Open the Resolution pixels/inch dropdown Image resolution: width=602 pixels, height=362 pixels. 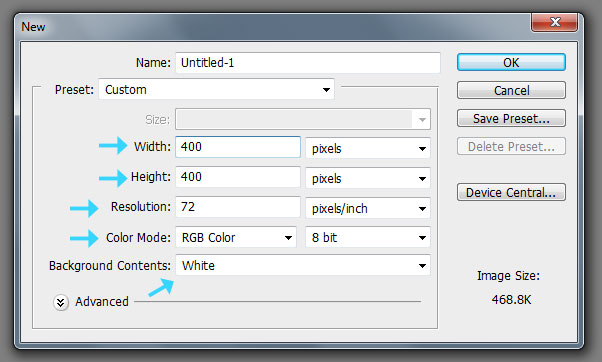[x=368, y=208]
